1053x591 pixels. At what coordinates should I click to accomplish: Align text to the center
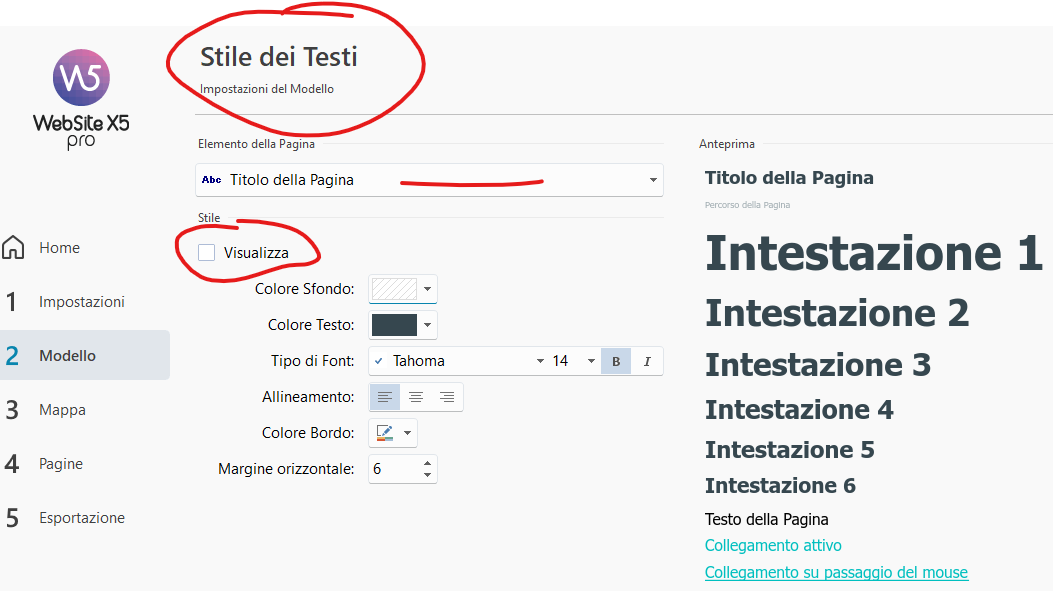coord(416,397)
